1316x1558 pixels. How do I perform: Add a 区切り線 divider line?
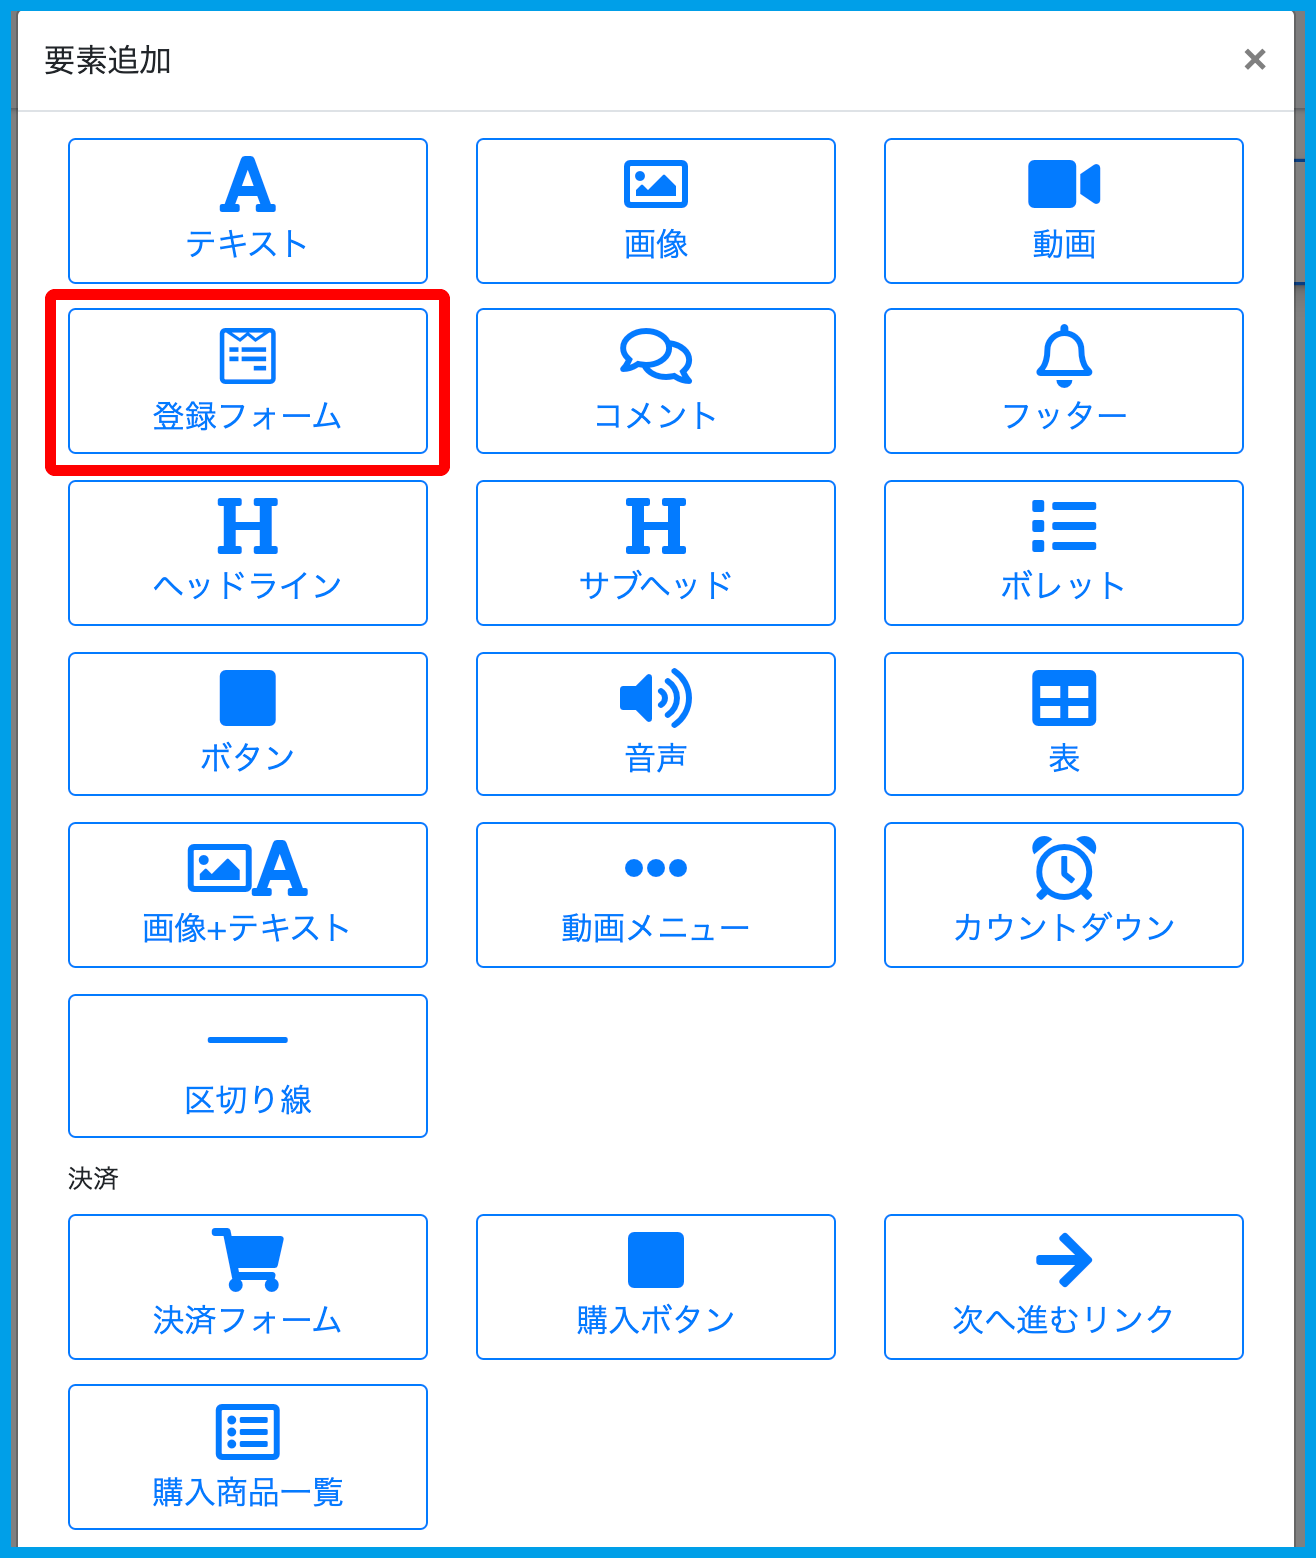pos(247,1066)
